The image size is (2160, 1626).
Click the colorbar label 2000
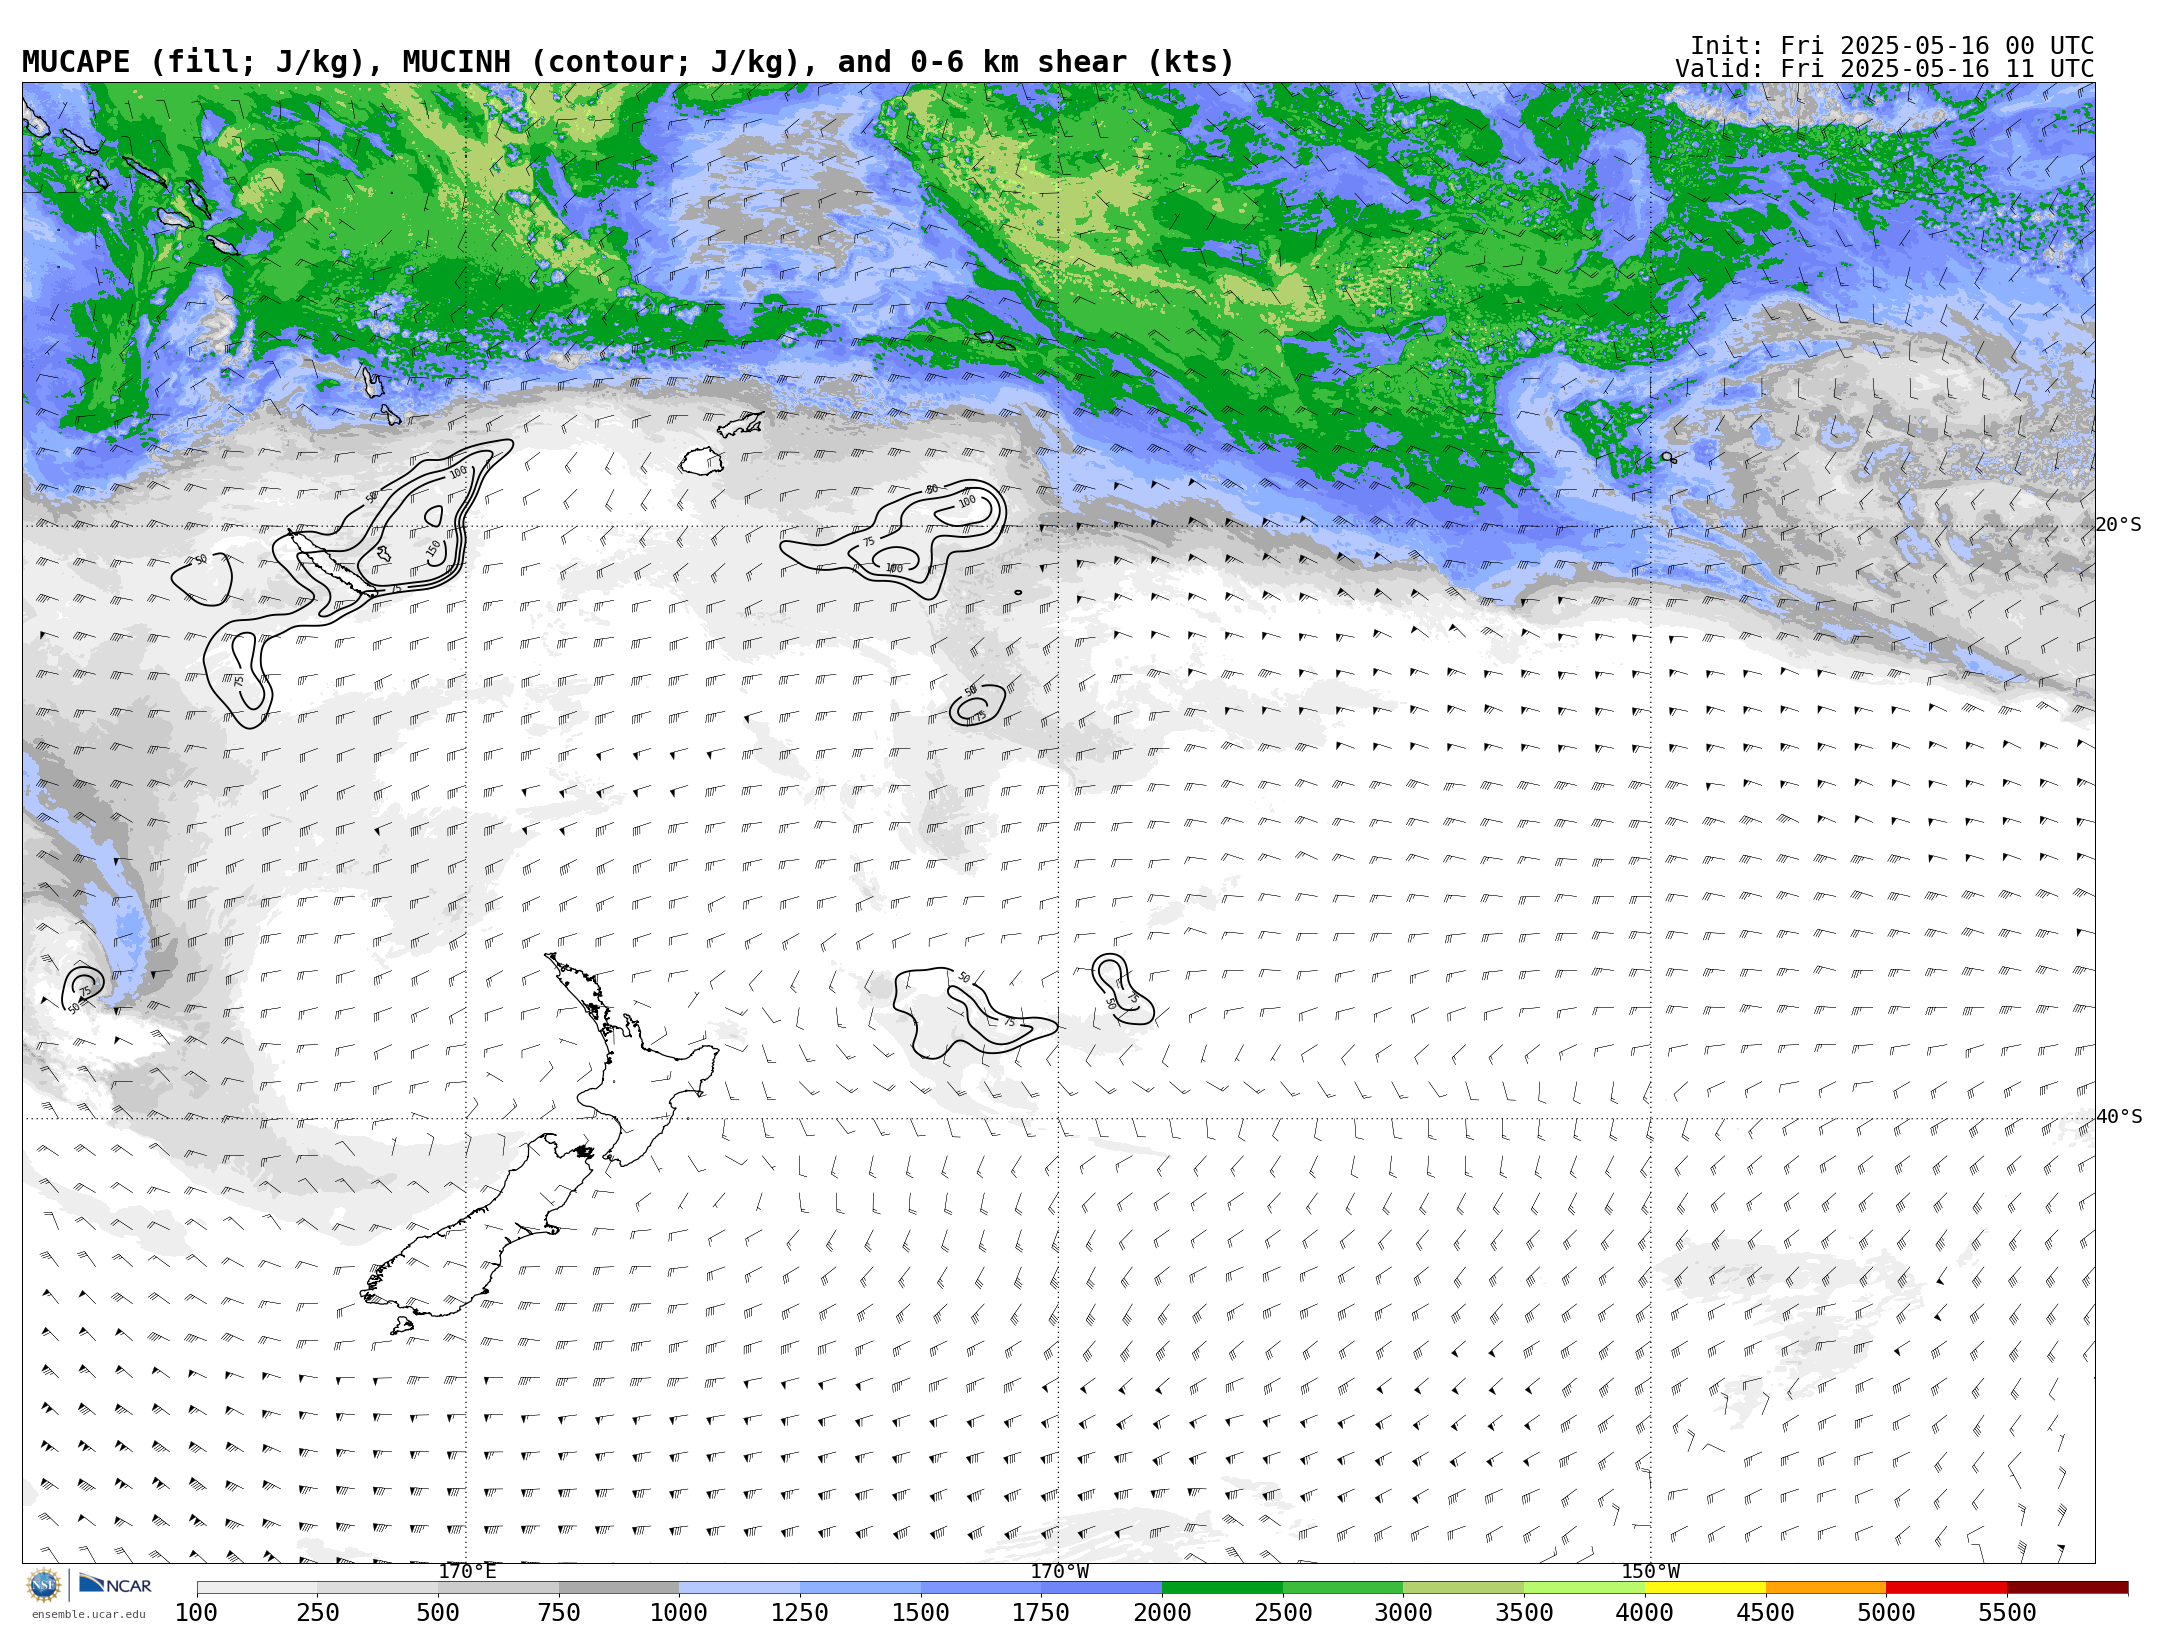1162,1613
